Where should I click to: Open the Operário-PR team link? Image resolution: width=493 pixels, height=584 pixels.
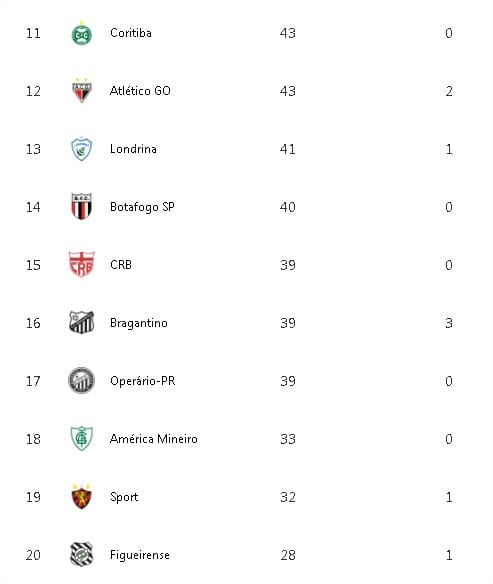click(142, 381)
